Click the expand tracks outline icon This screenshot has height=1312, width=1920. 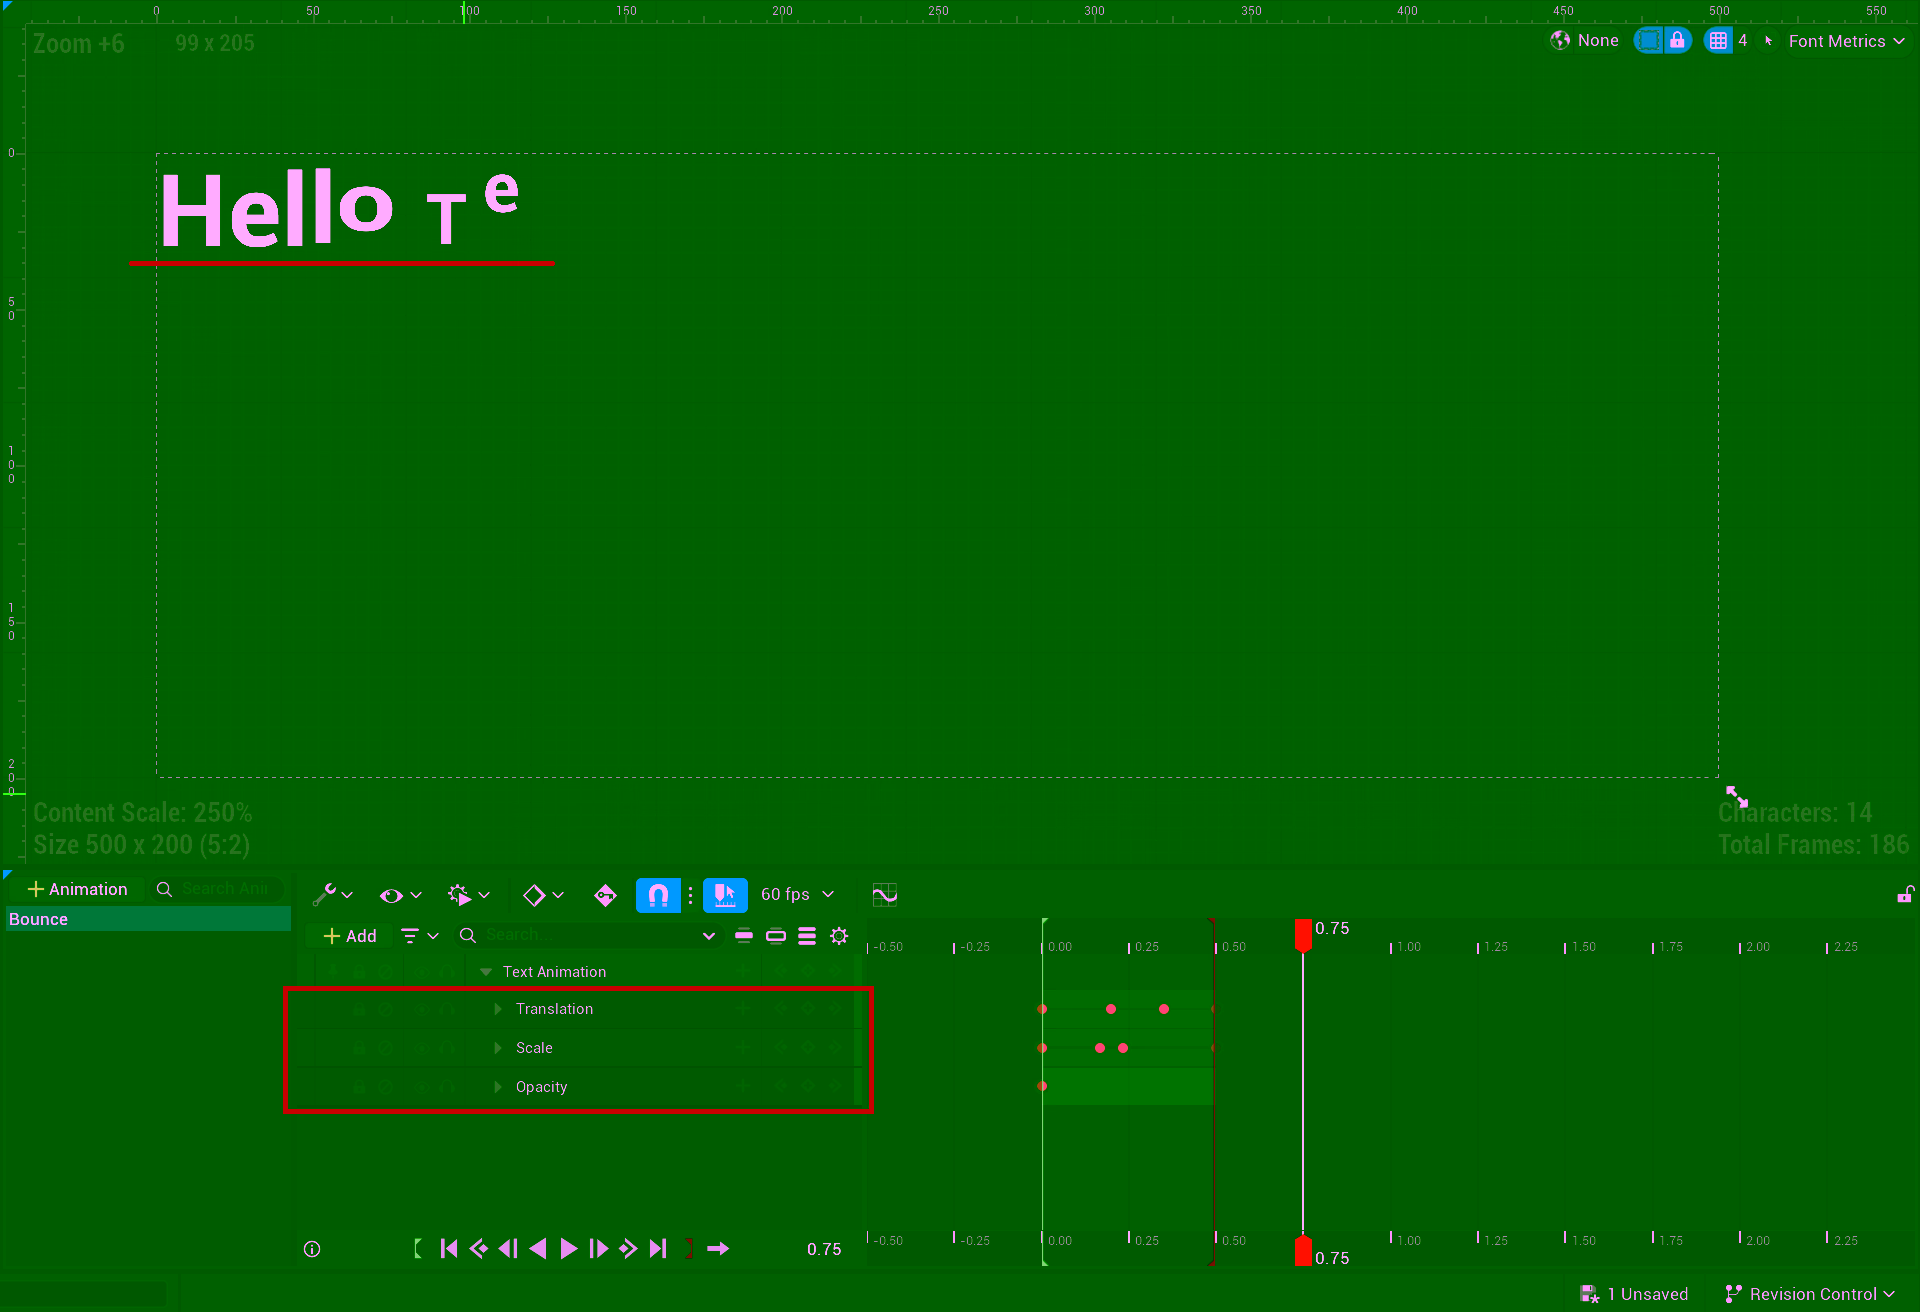pos(776,936)
